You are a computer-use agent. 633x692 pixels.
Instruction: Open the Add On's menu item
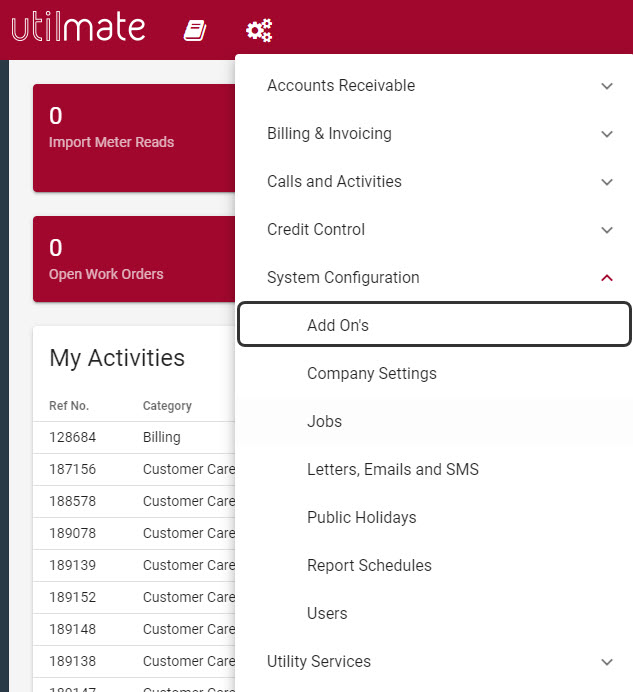tap(338, 326)
